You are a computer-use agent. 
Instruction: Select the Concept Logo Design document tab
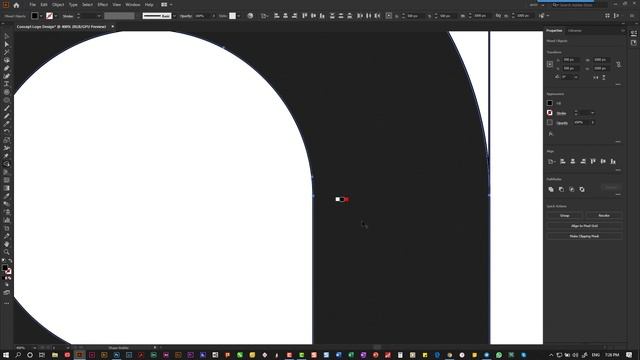[61, 27]
